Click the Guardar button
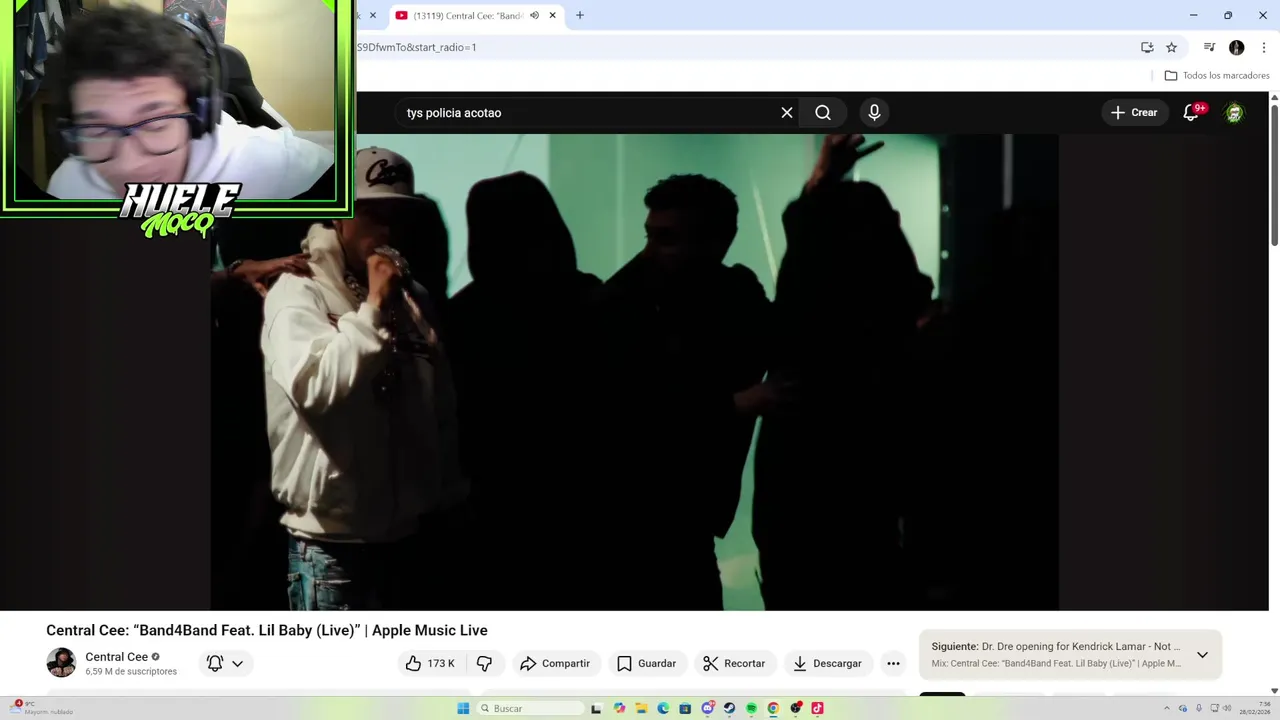The image size is (1280, 720). tap(646, 663)
